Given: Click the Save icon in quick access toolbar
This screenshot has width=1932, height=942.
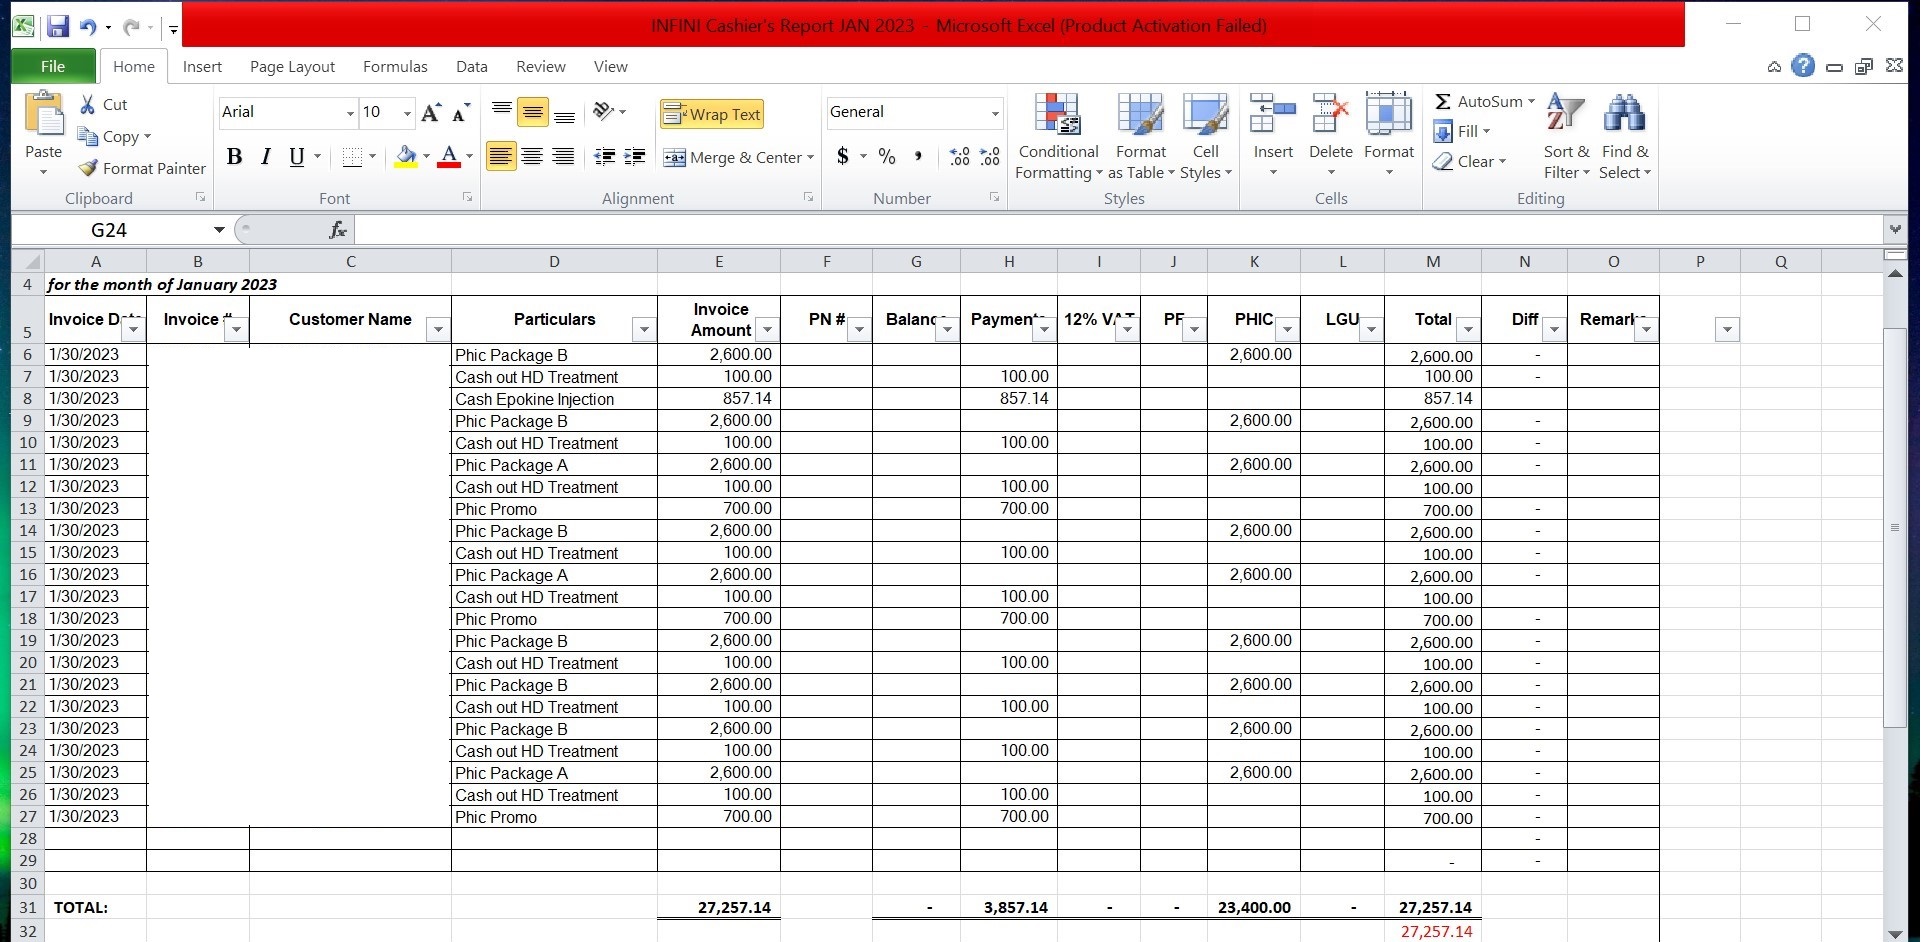Looking at the screenshot, I should (58, 27).
